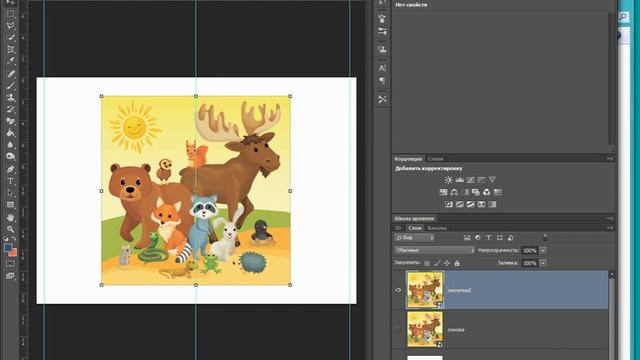
Task: Filter layers by pixel layers
Action: (x=467, y=238)
